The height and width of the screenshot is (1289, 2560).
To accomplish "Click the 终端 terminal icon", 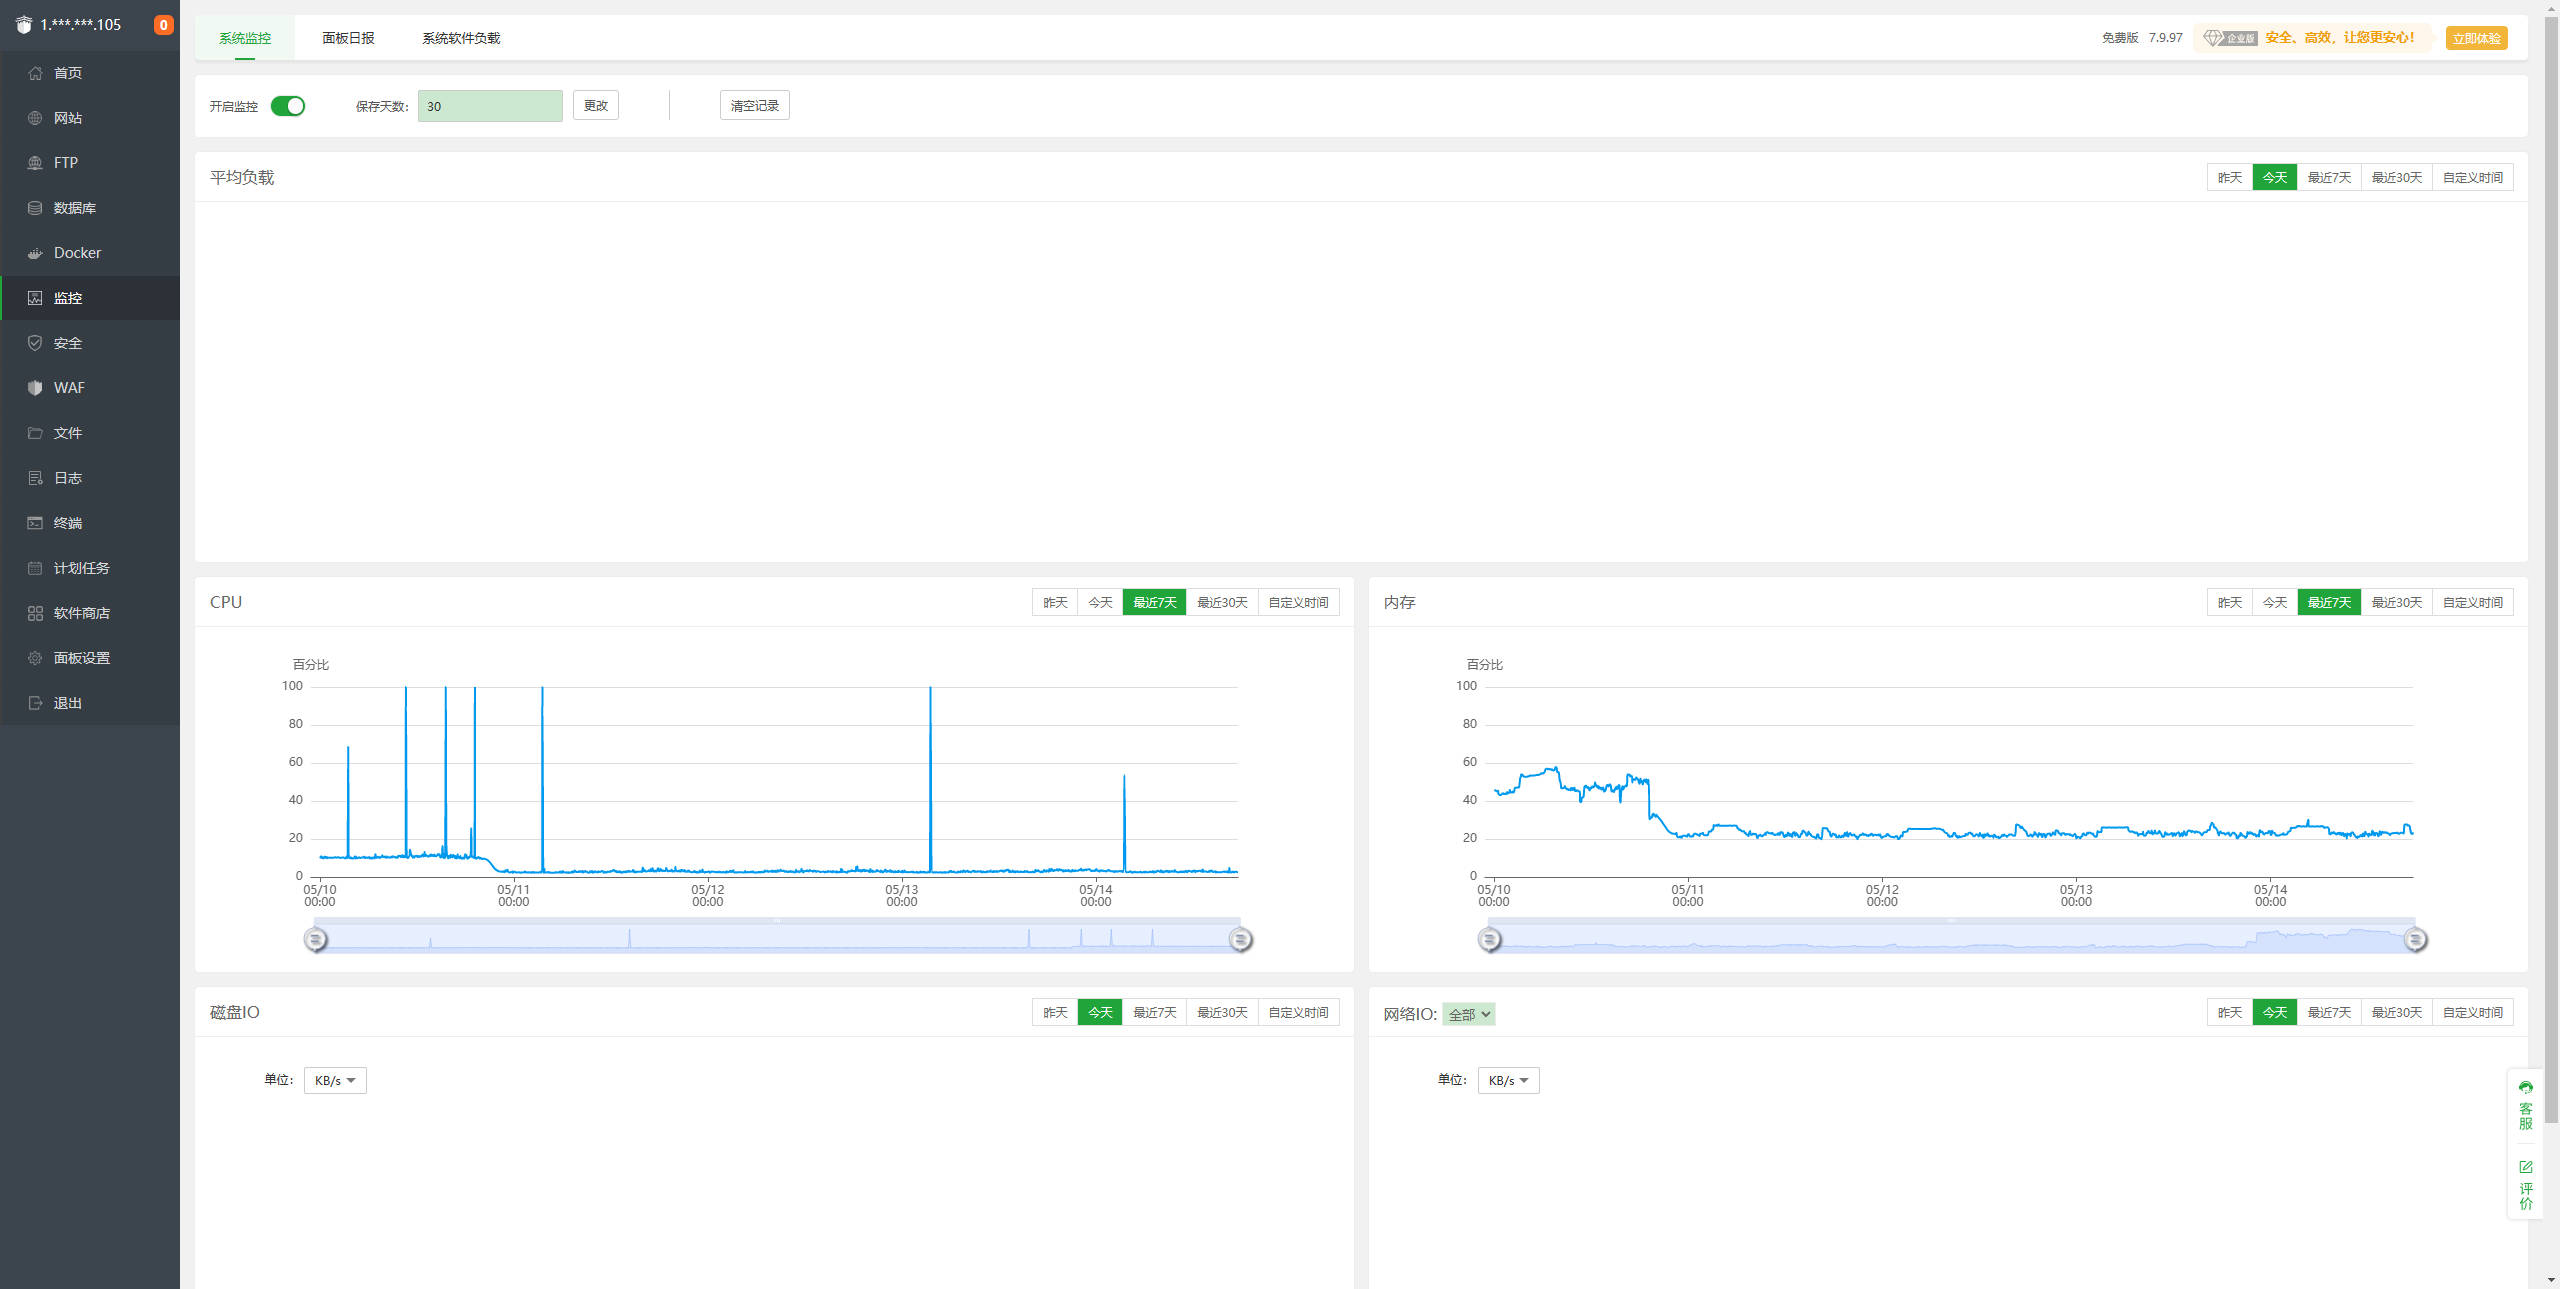I will pyautogui.click(x=35, y=523).
